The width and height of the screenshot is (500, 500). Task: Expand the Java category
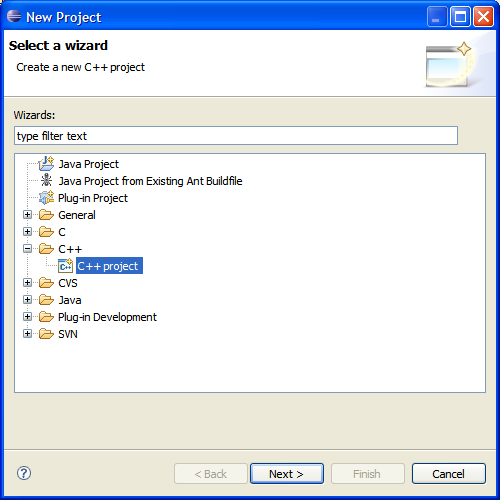click(27, 300)
